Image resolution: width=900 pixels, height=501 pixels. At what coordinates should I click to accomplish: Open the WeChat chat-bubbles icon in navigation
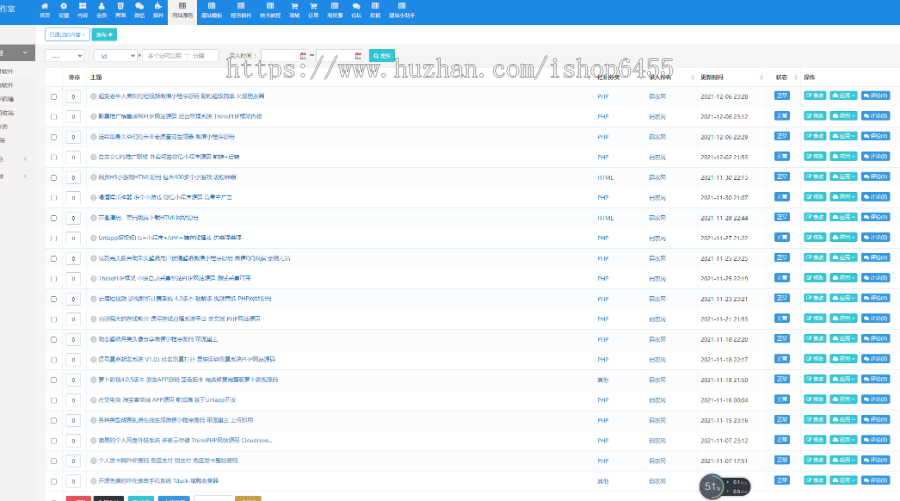click(x=139, y=10)
